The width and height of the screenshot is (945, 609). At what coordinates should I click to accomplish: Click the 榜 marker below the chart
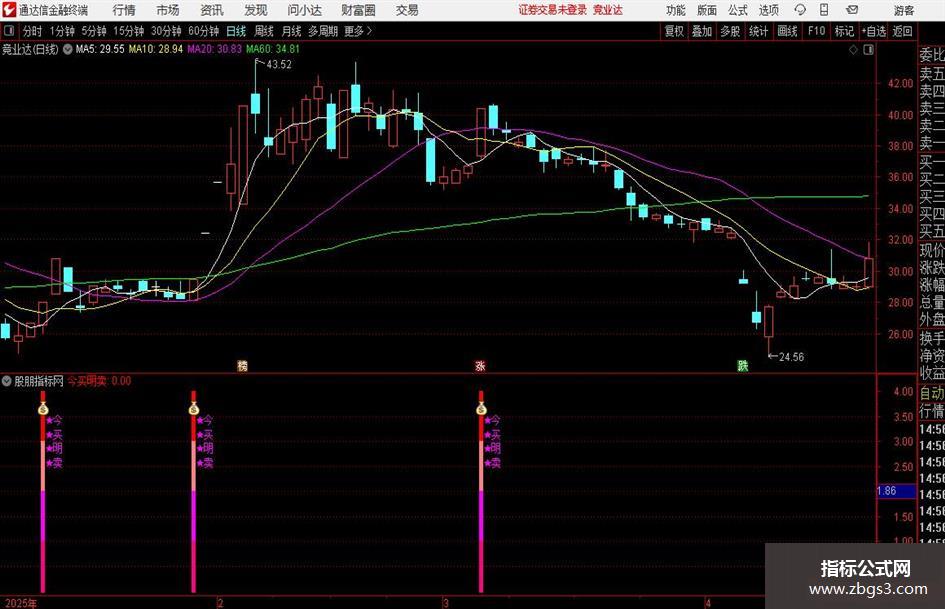(242, 365)
